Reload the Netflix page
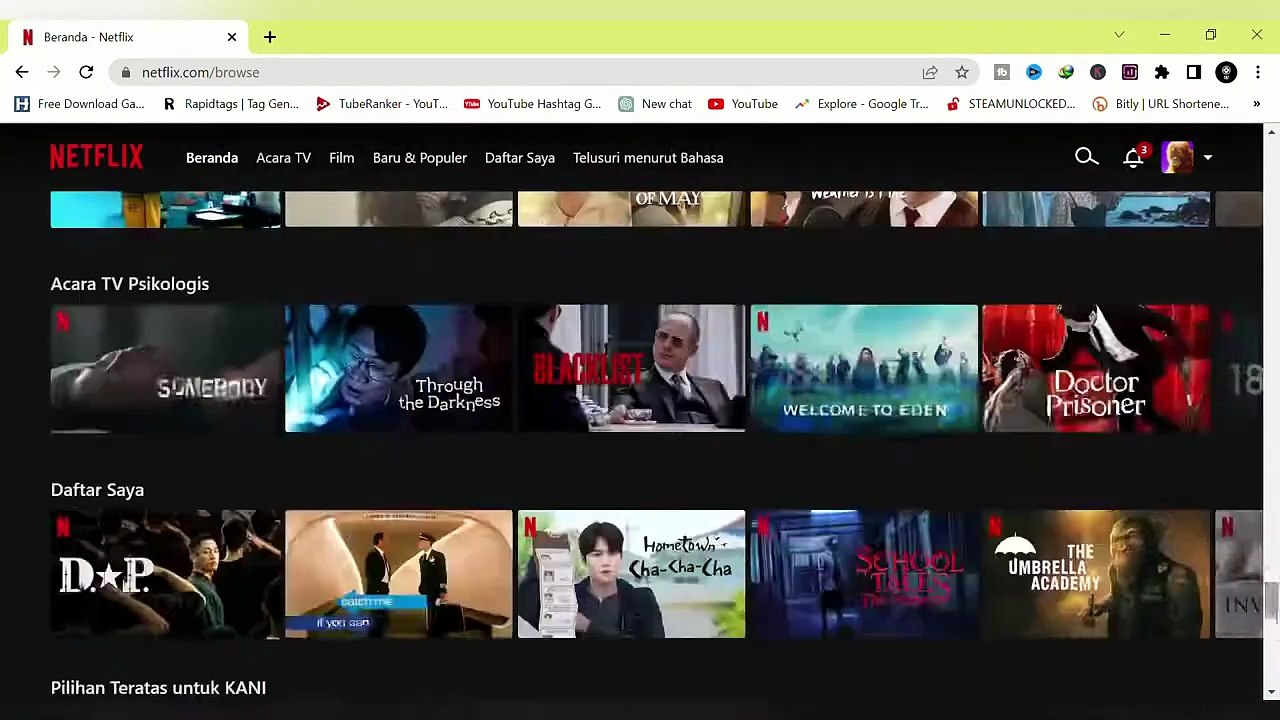The height and width of the screenshot is (720, 1280). coord(86,72)
